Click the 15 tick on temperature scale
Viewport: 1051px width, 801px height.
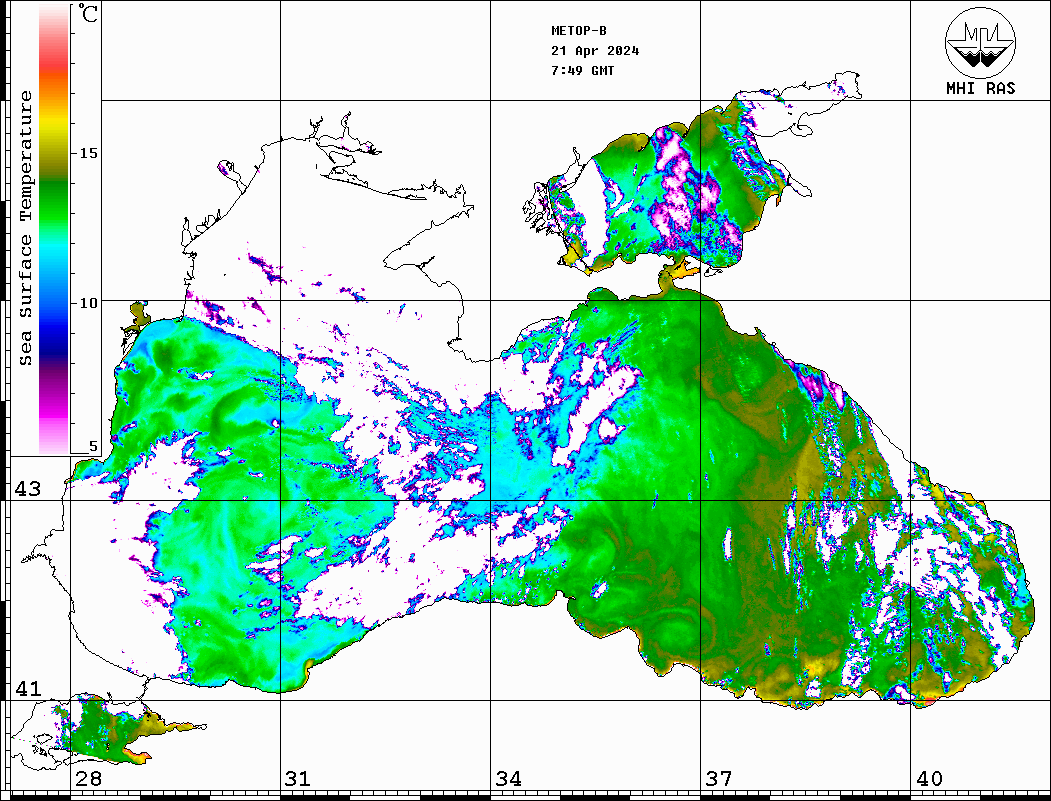point(88,153)
